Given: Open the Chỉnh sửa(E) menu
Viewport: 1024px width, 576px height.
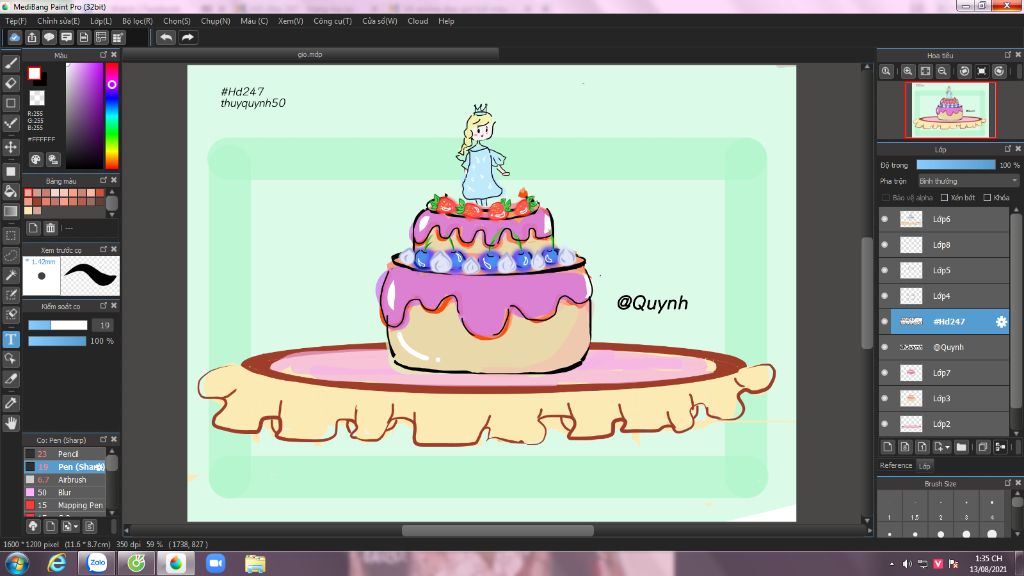Looking at the screenshot, I should (58, 21).
